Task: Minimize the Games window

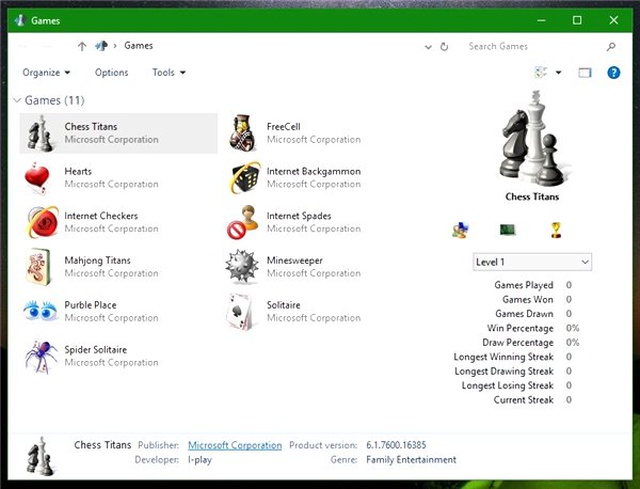Action: (541, 20)
